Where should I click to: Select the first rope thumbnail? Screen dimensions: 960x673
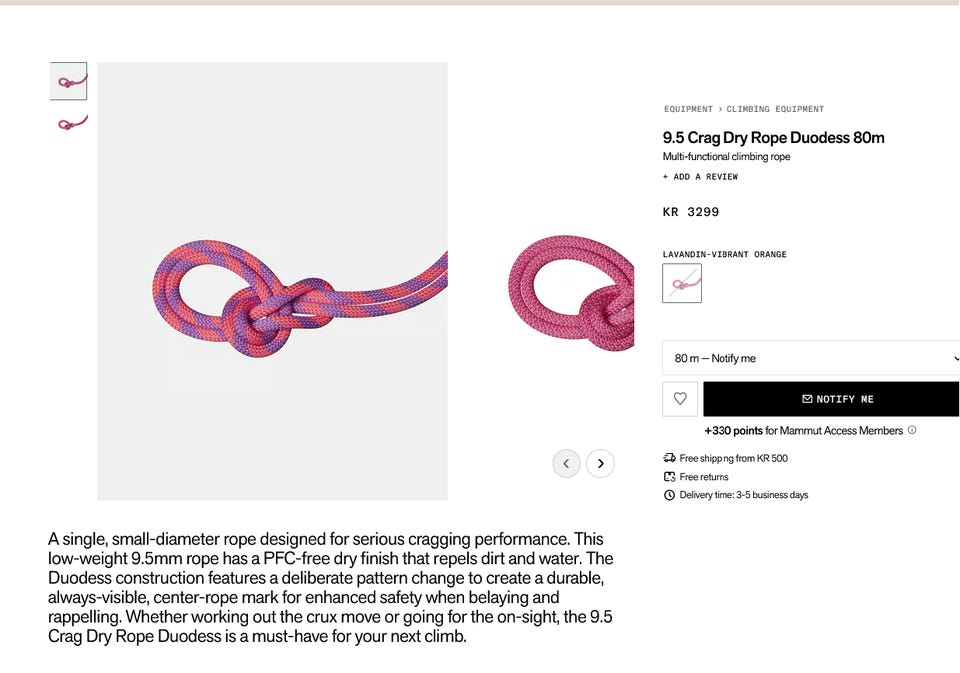pos(68,81)
